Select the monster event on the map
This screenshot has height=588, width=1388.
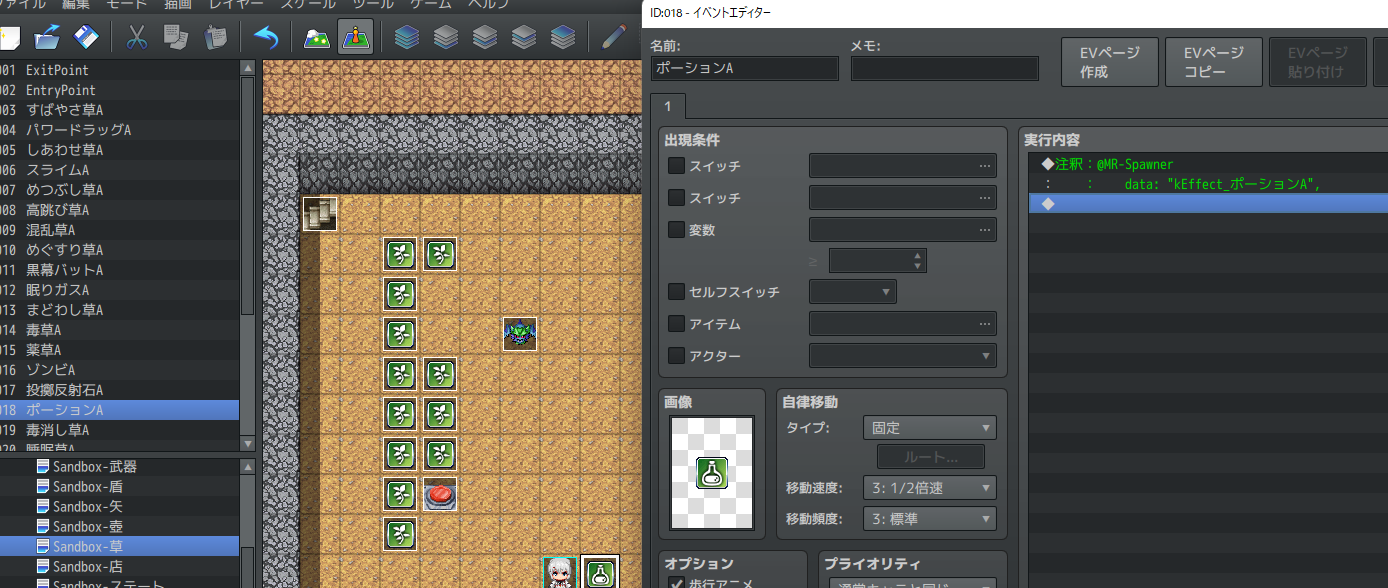coord(520,334)
